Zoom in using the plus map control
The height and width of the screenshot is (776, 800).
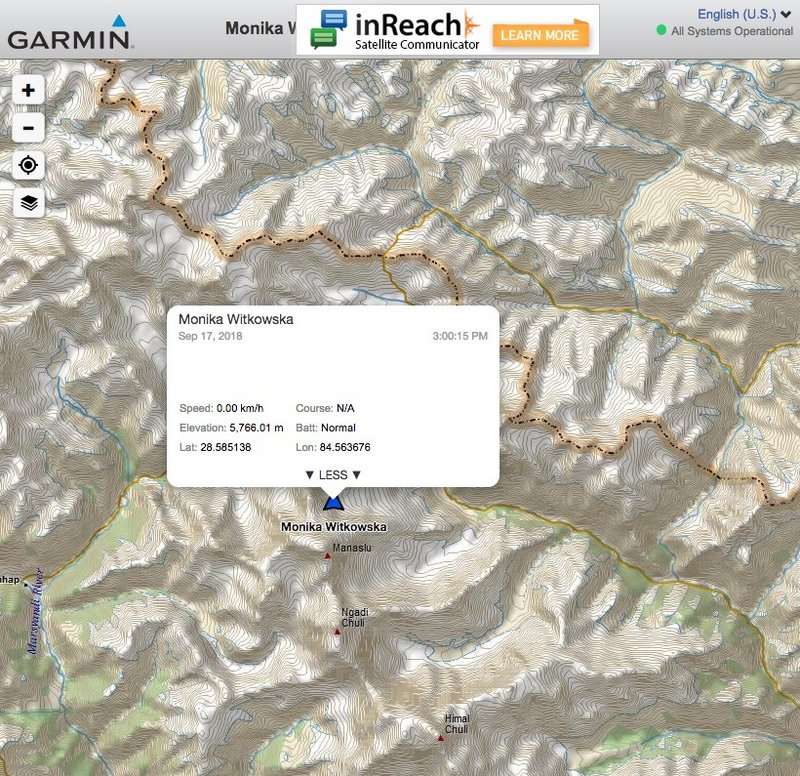[x=27, y=90]
